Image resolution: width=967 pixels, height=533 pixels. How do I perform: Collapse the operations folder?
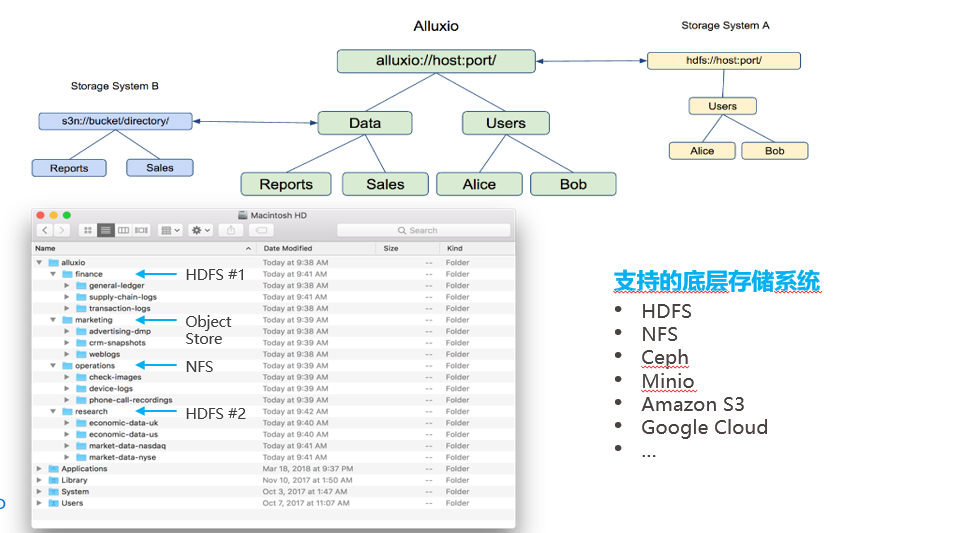[53, 365]
